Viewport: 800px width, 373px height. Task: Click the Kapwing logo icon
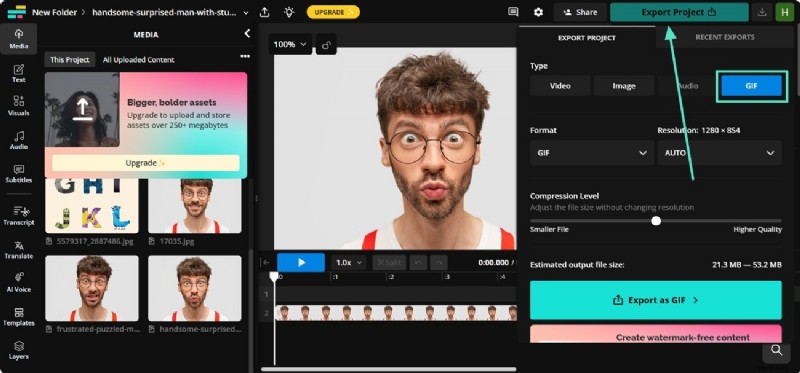point(16,12)
